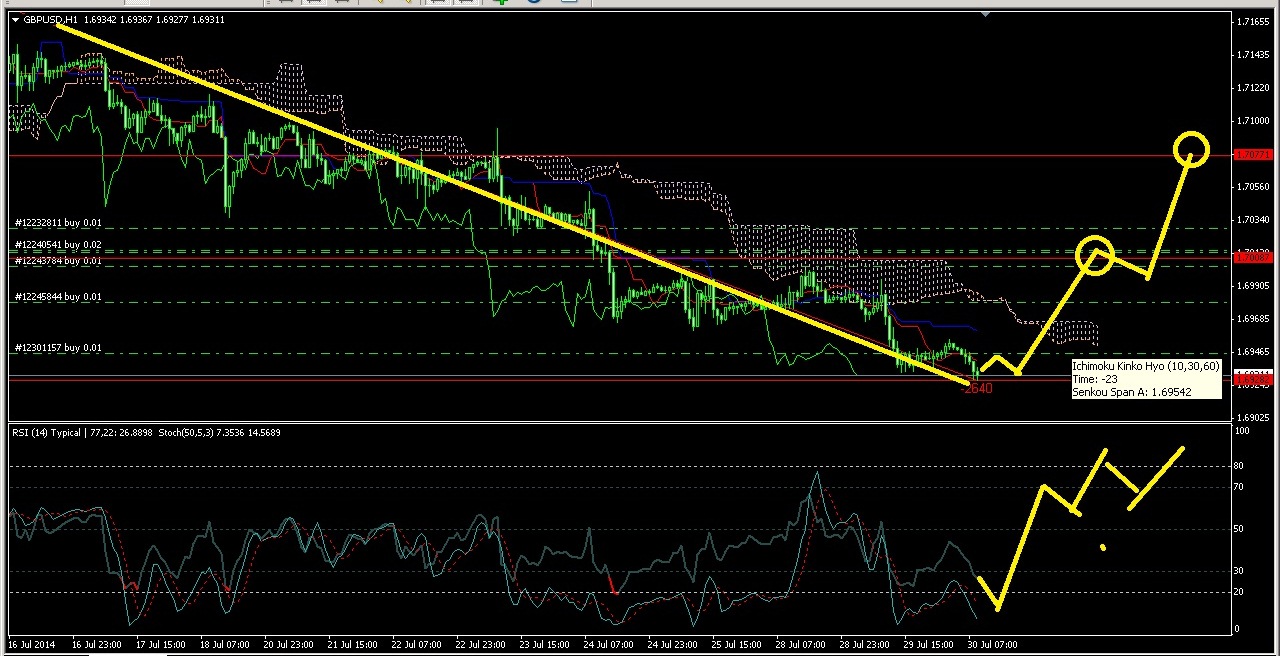The image size is (1280, 656).
Task: Click the Ichimoku Kinko Hyo tooltip
Action: pyautogui.click(x=1145, y=380)
